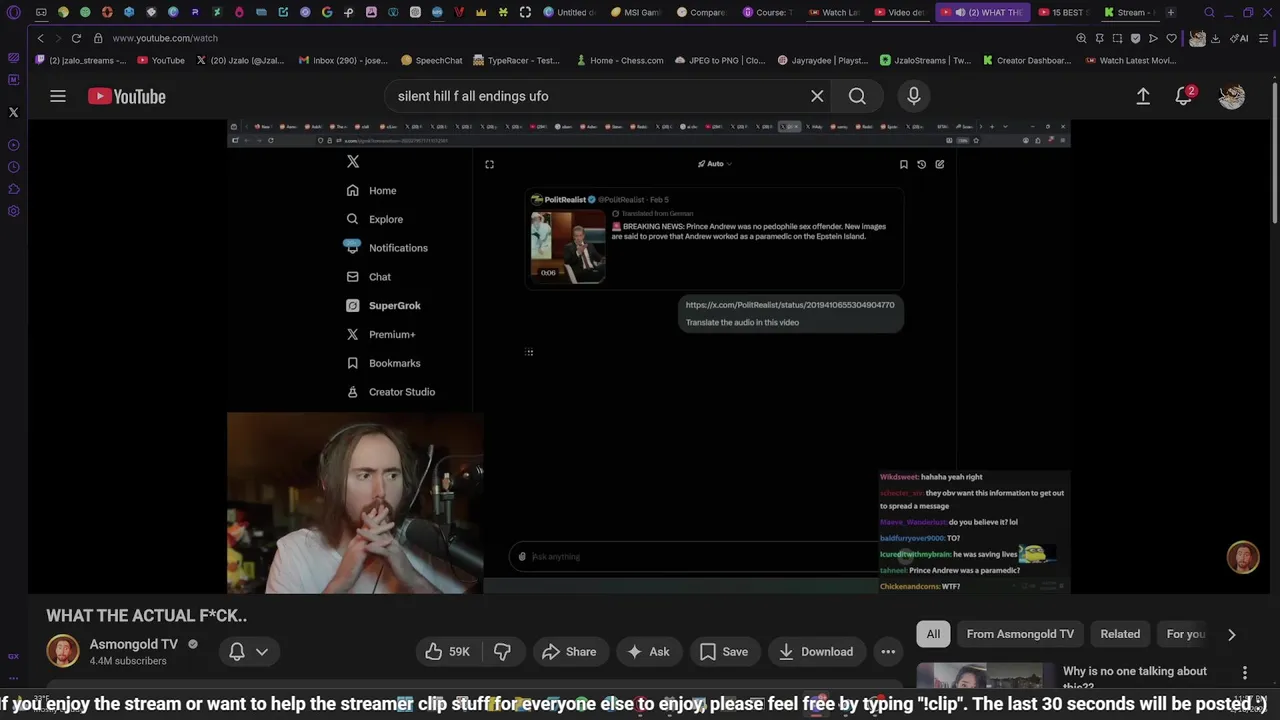Screen dimensions: 1280x720
Task: Like the video with 59K likes
Action: 447,651
